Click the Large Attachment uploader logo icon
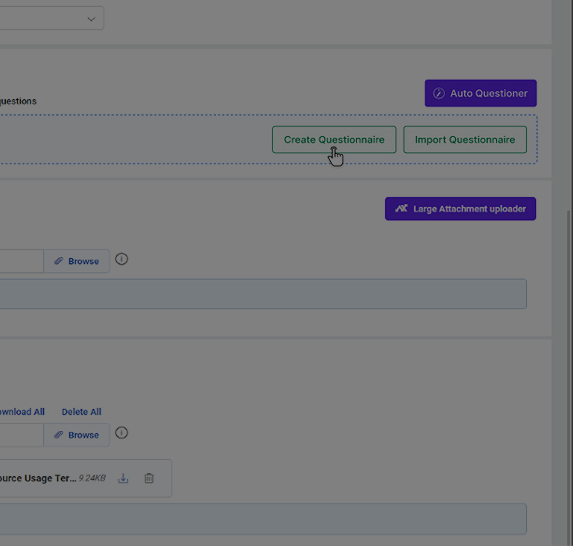573x546 pixels. (401, 209)
